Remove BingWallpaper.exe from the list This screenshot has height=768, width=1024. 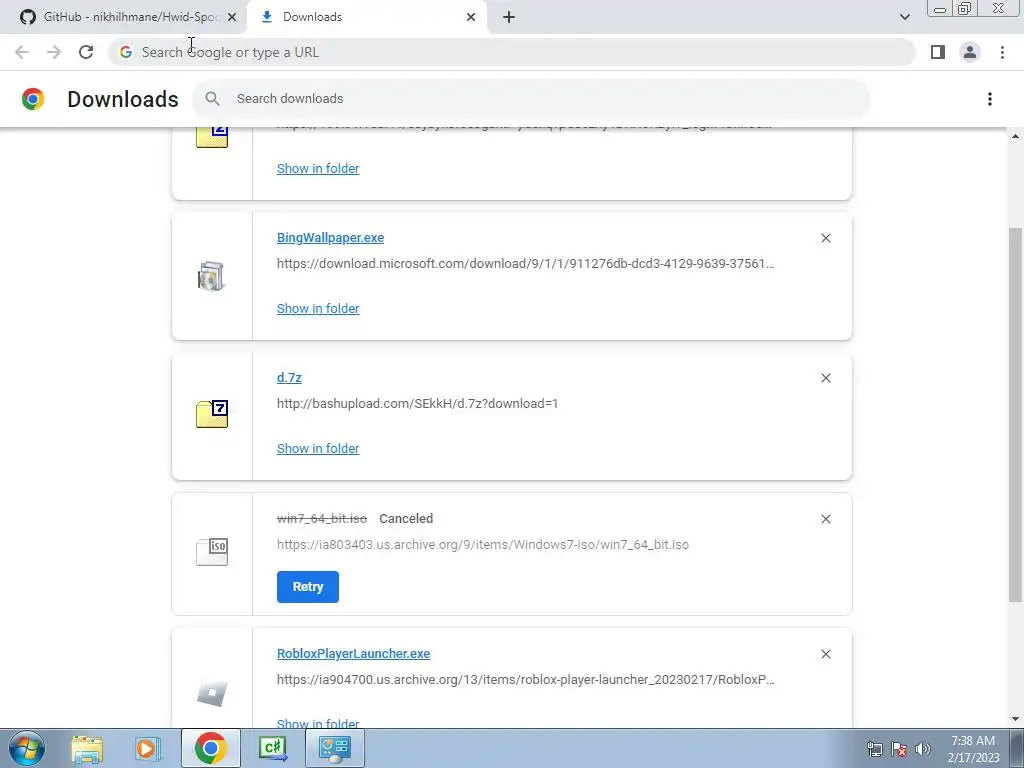(825, 238)
